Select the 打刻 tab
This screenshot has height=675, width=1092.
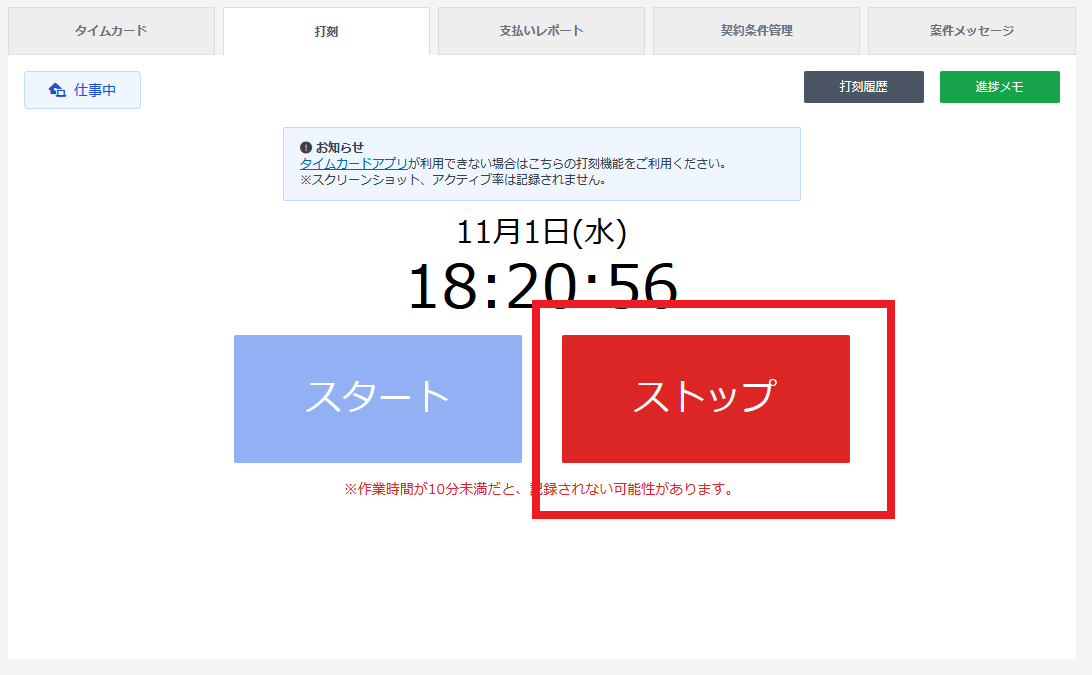coord(326,31)
